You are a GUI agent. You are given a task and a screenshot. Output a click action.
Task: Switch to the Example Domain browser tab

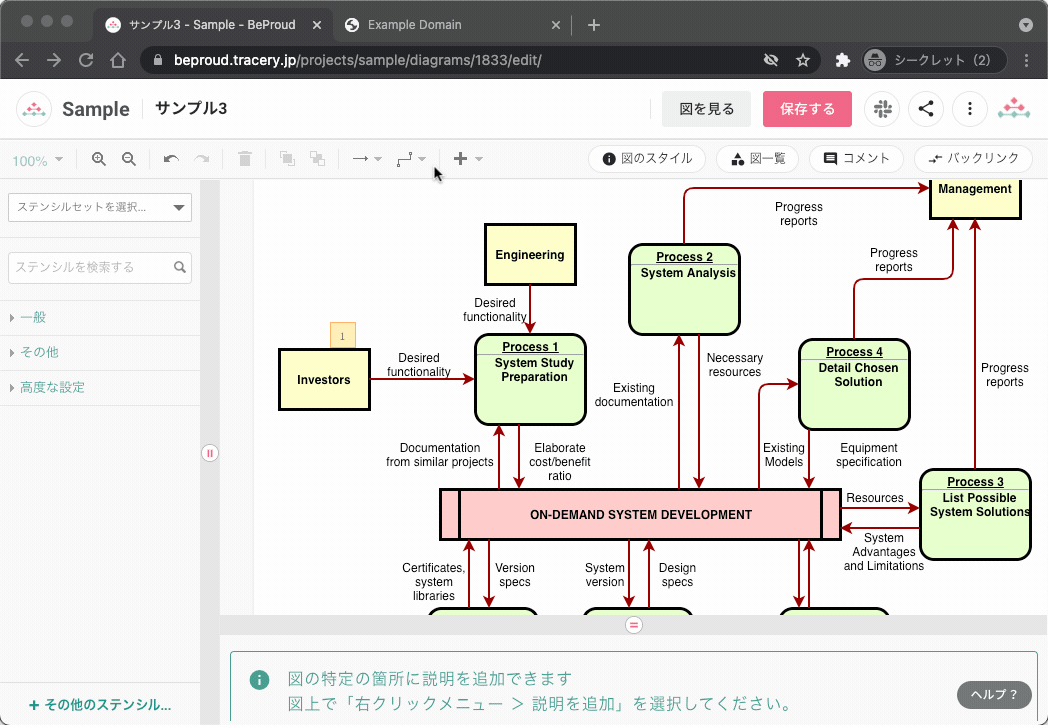click(414, 24)
